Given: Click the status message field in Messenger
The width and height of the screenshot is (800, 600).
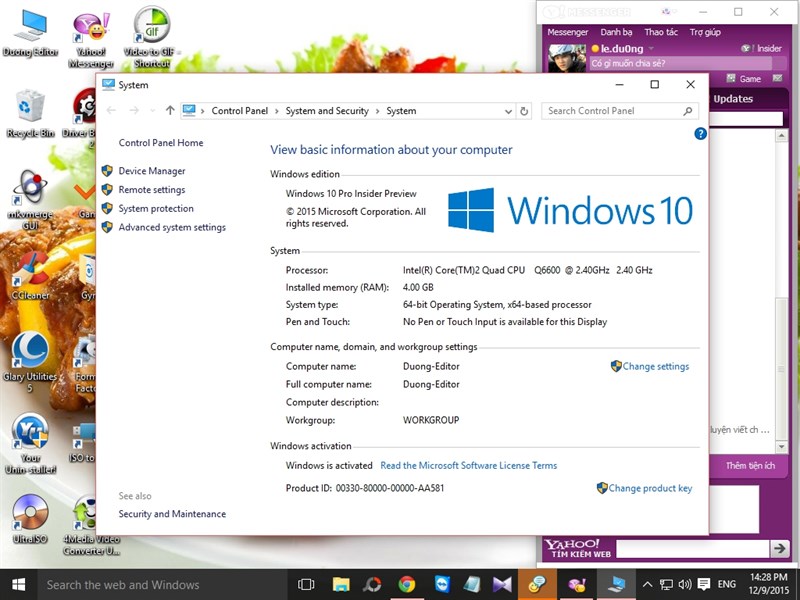Looking at the screenshot, I should click(681, 64).
